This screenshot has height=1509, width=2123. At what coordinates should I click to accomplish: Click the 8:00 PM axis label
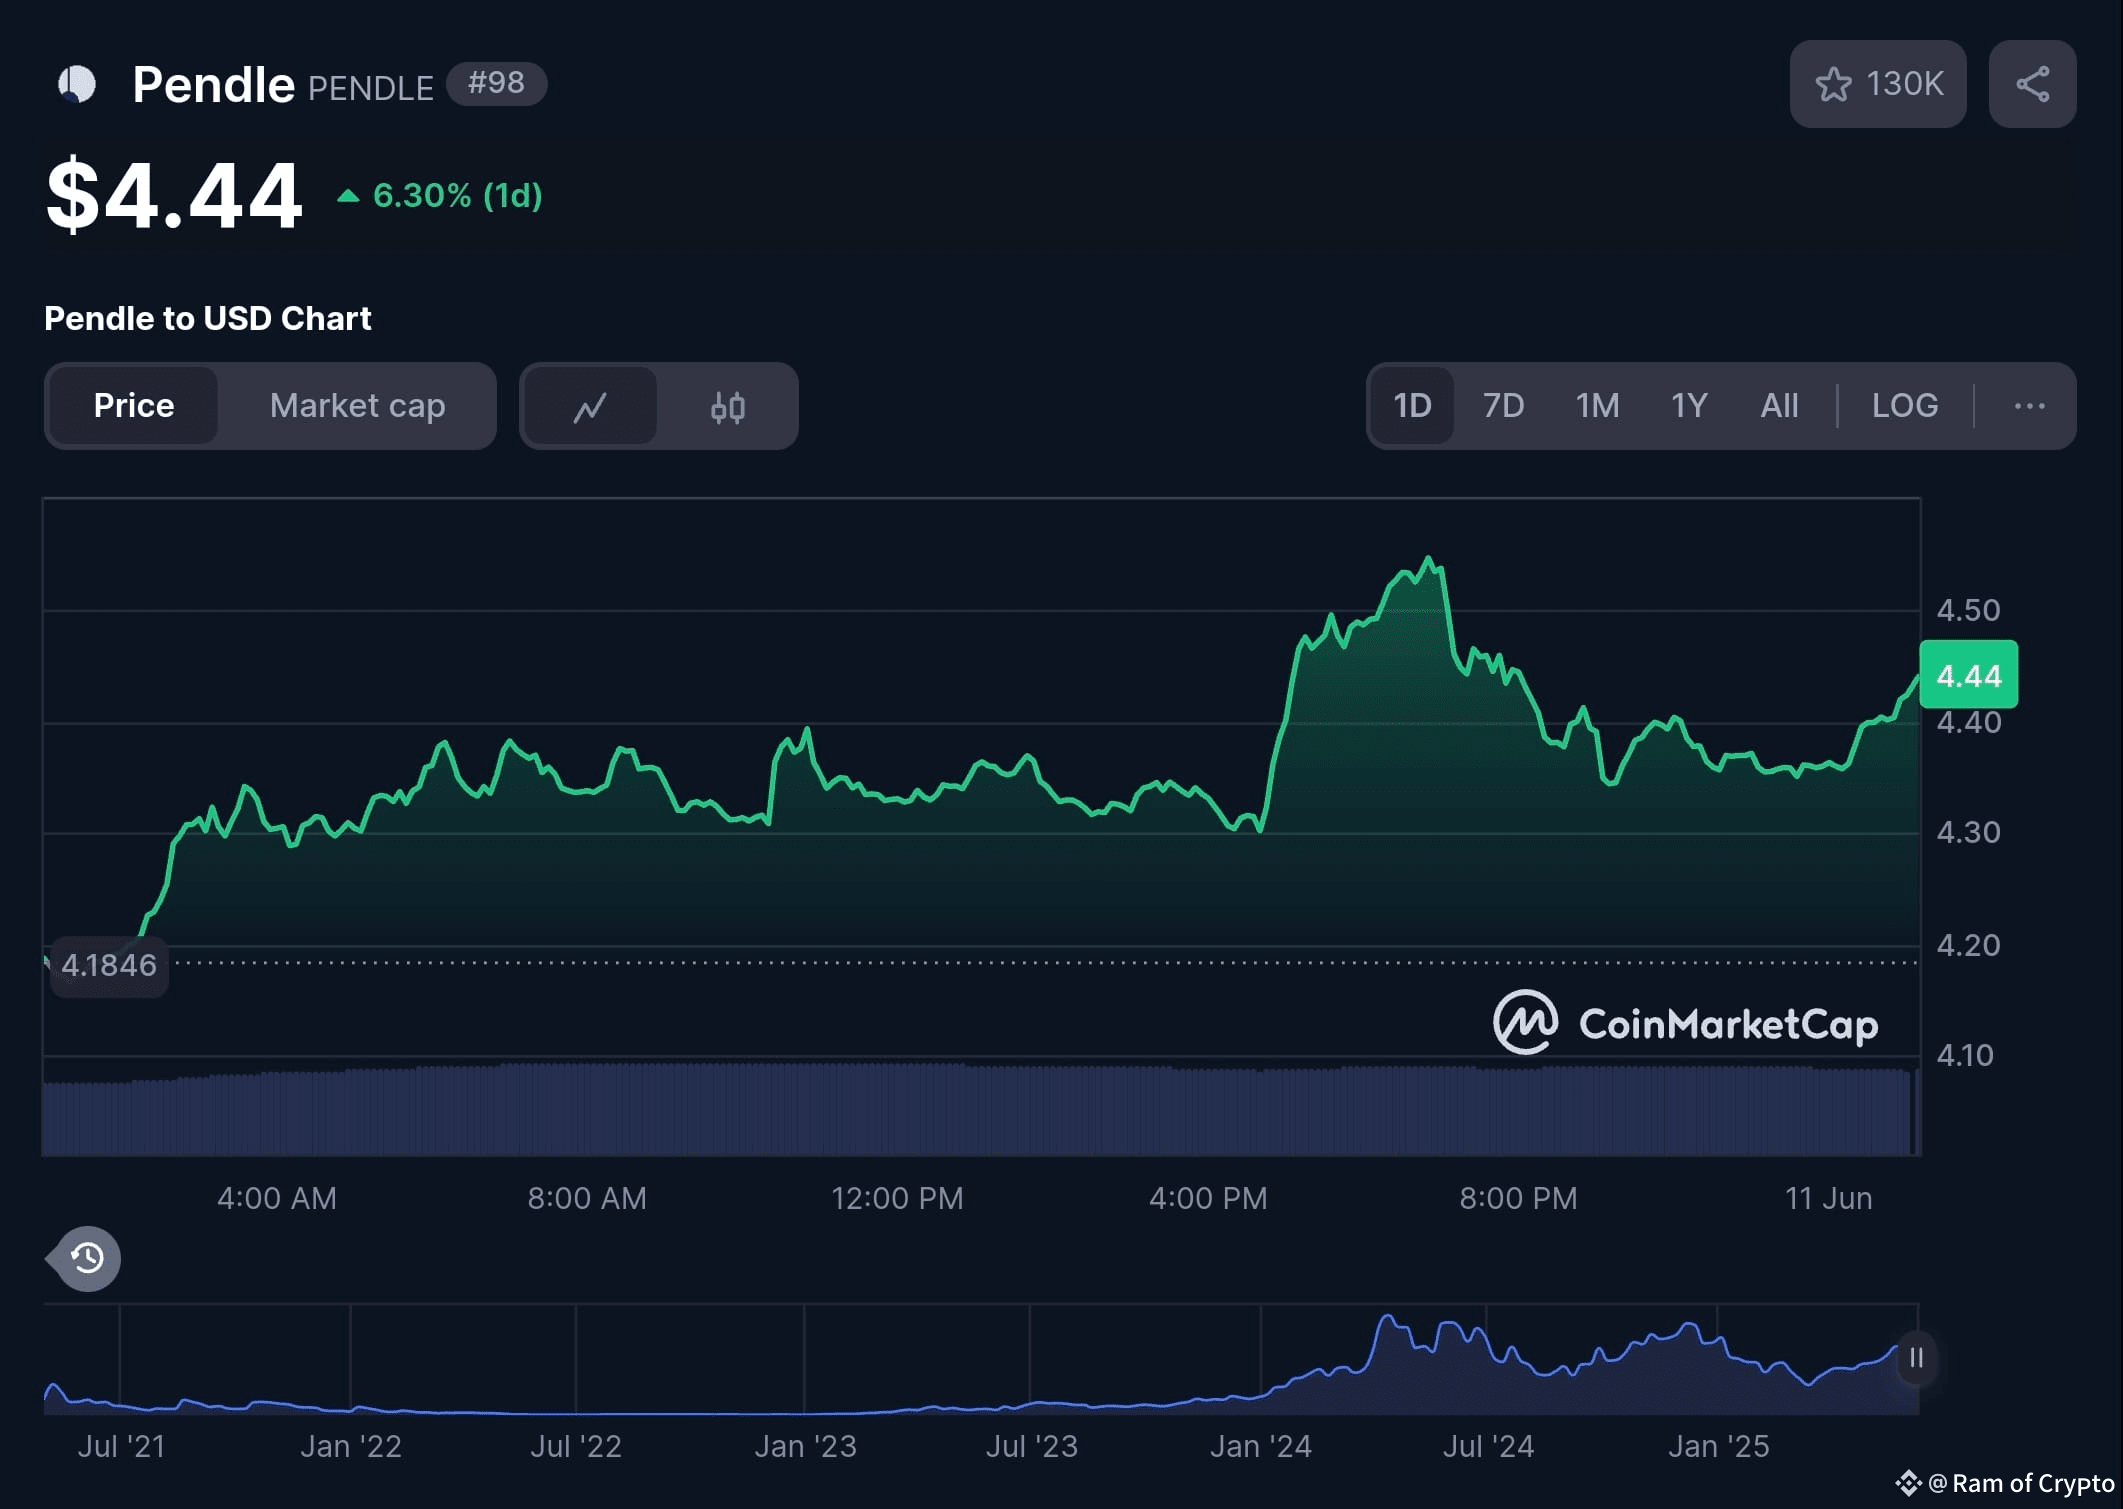click(1518, 1198)
